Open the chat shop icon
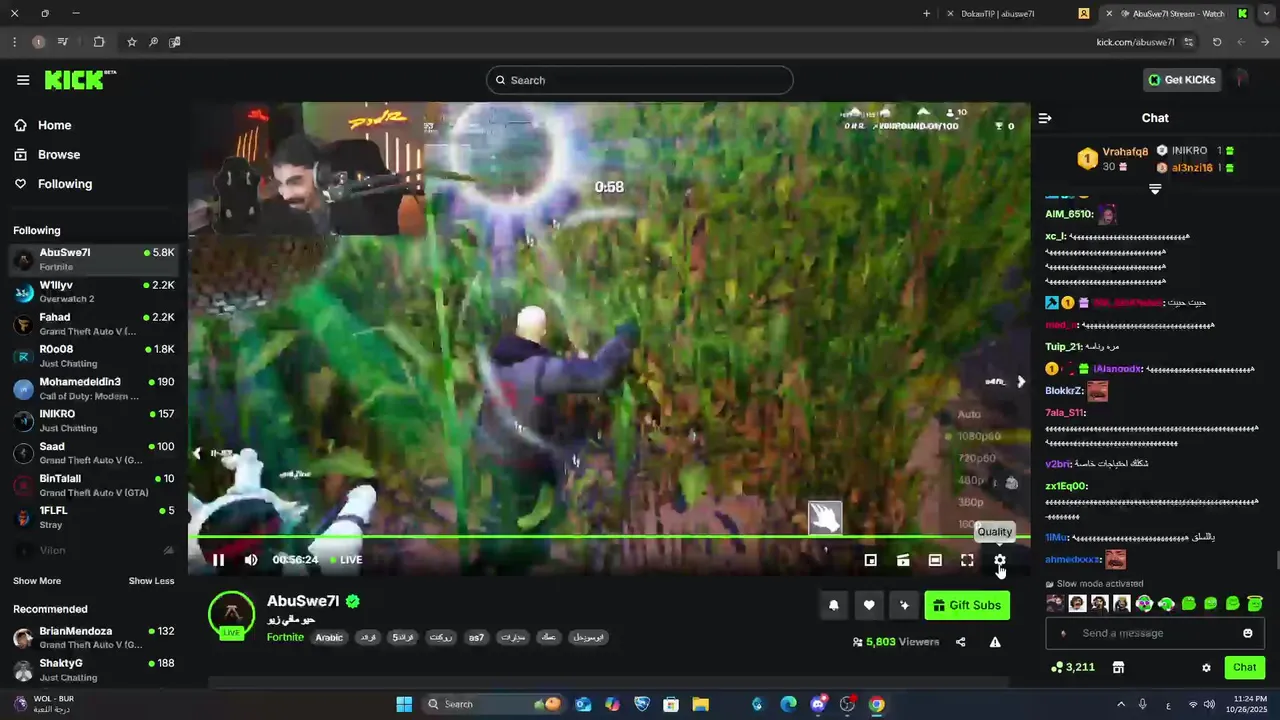This screenshot has height=720, width=1280. click(1118, 667)
